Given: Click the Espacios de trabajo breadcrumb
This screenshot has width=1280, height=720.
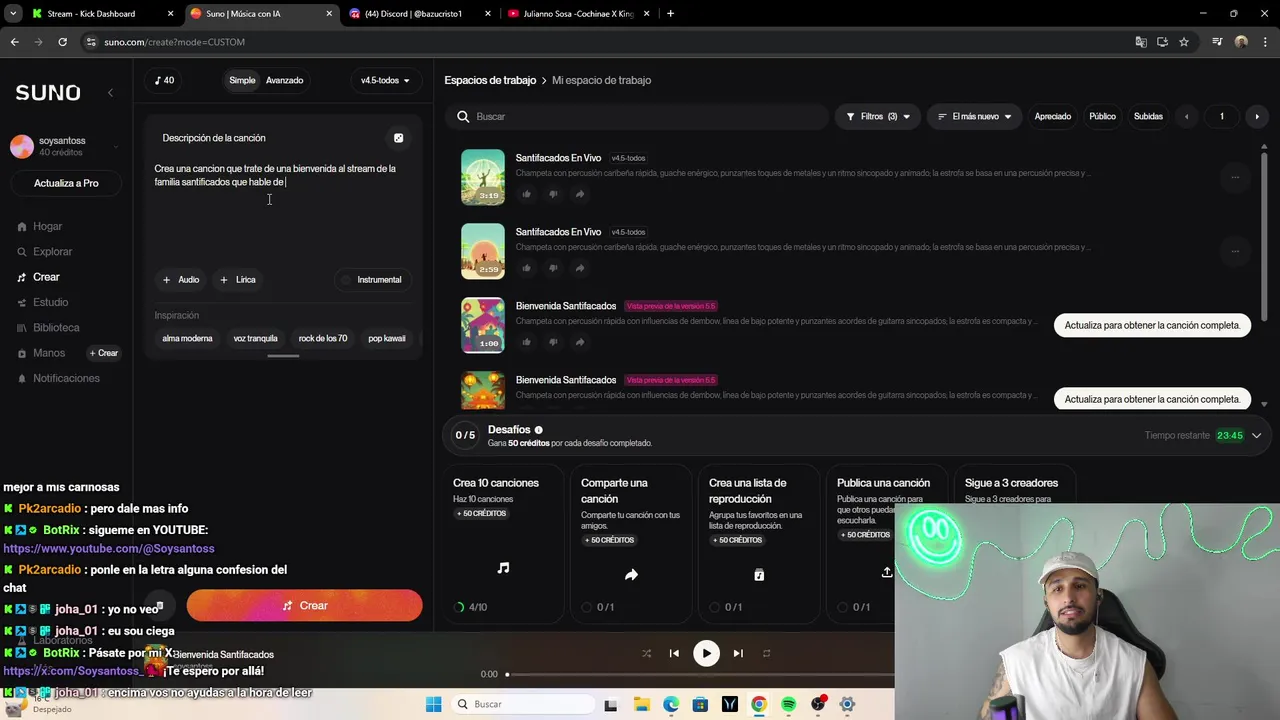Looking at the screenshot, I should pos(490,80).
